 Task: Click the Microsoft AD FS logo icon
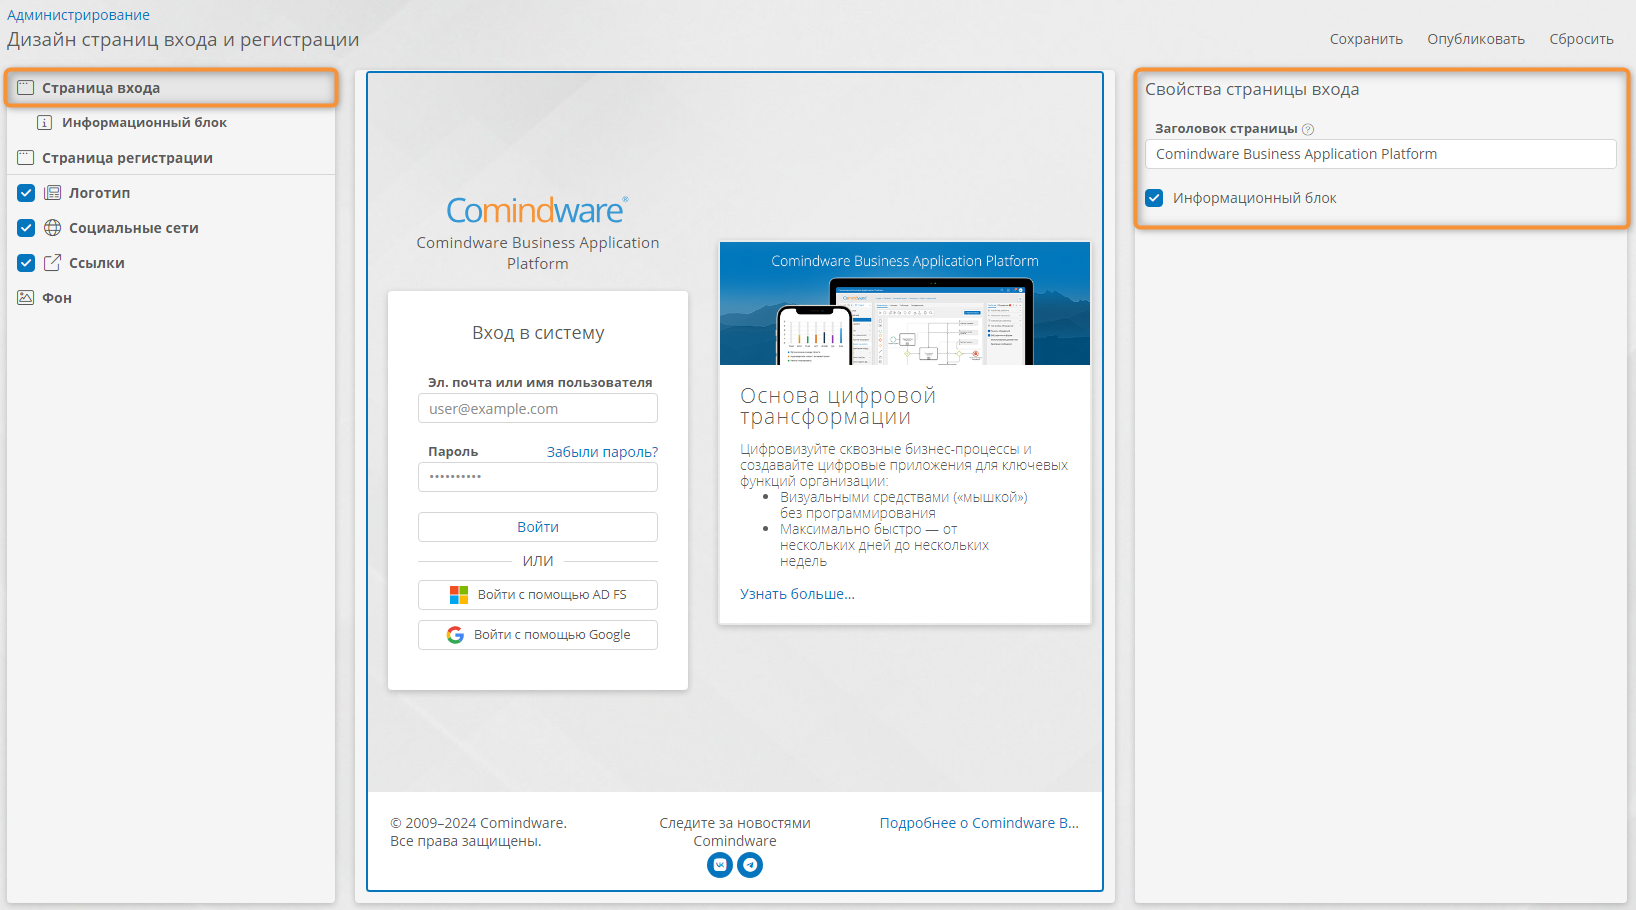pos(459,595)
